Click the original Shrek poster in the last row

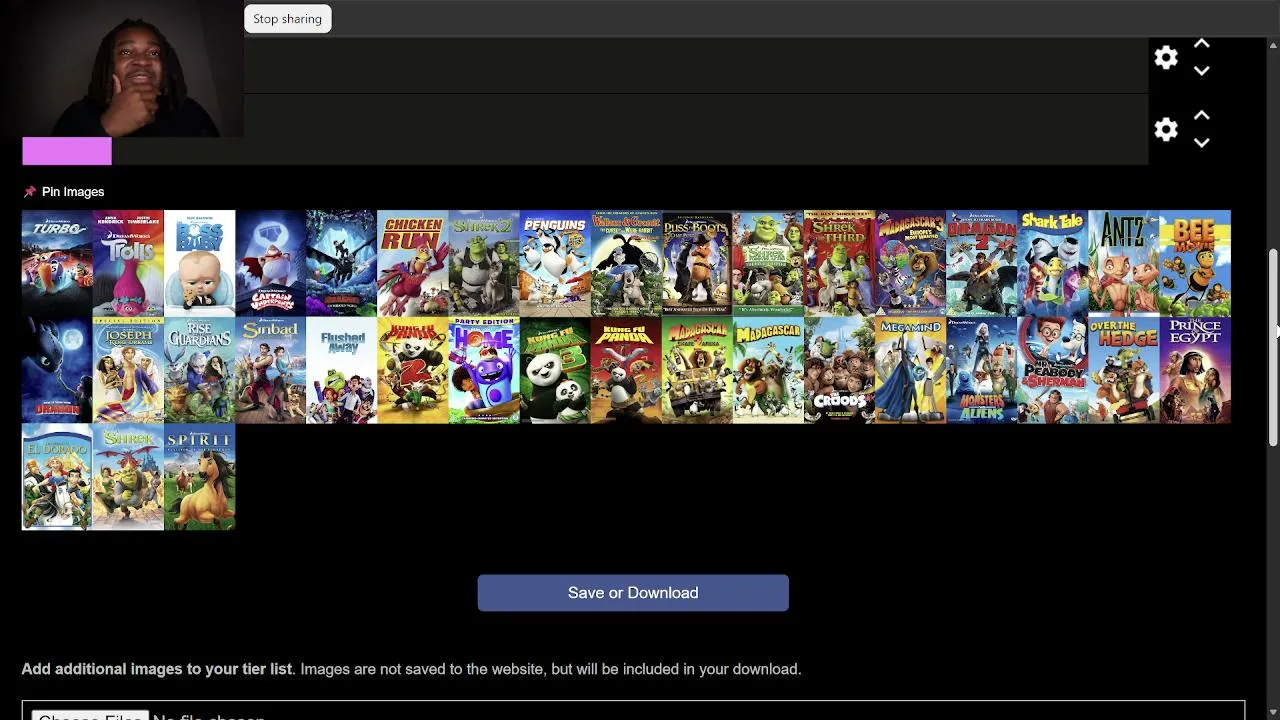click(x=128, y=477)
